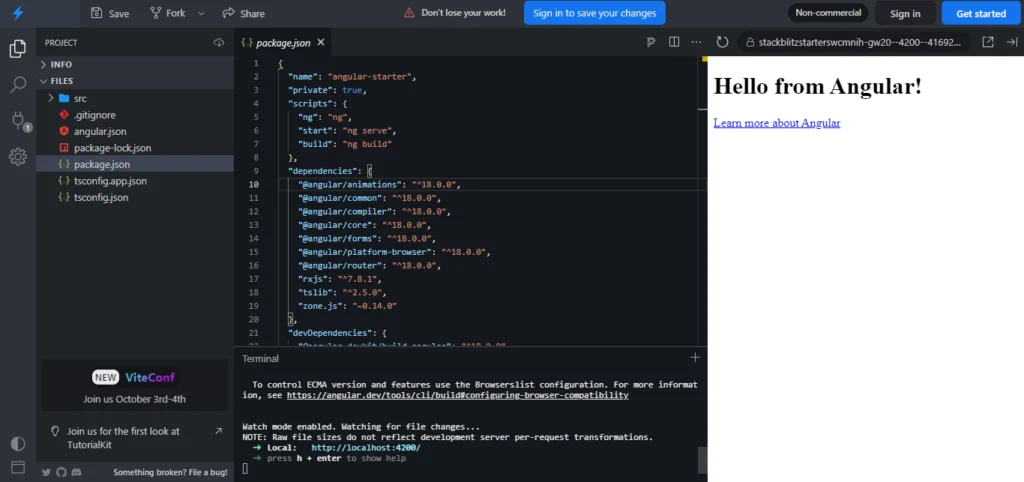Open the Explorer files sidebar icon
The height and width of the screenshot is (482, 1024).
[x=18, y=48]
